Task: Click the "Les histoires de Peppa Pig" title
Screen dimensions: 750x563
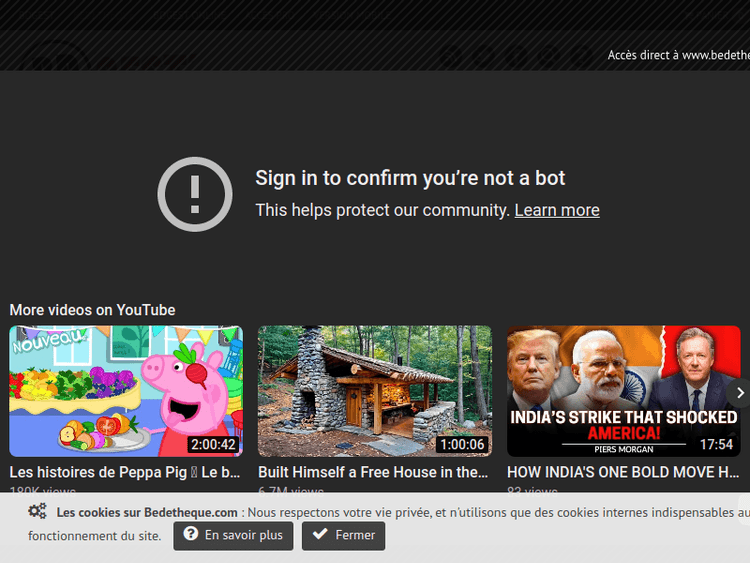Action: [125, 472]
